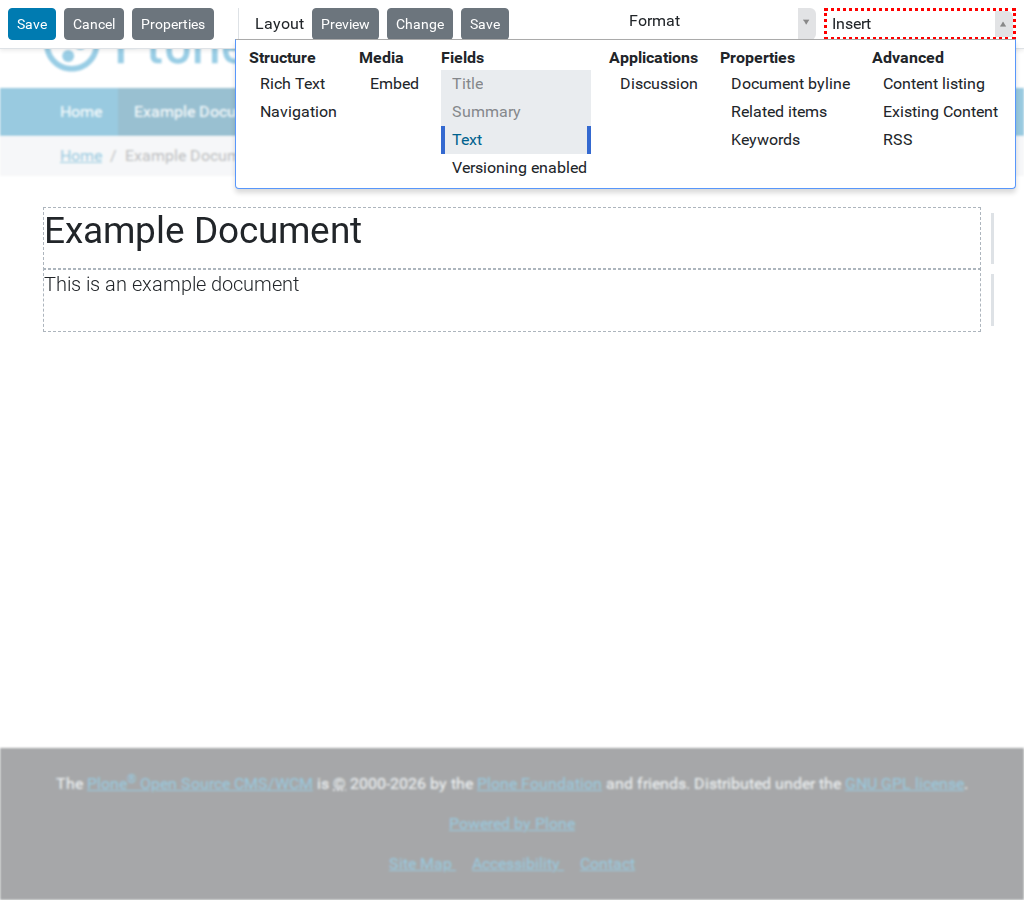Viewport: 1024px width, 900px height.
Task: Cancel editing the layout
Action: point(94,24)
